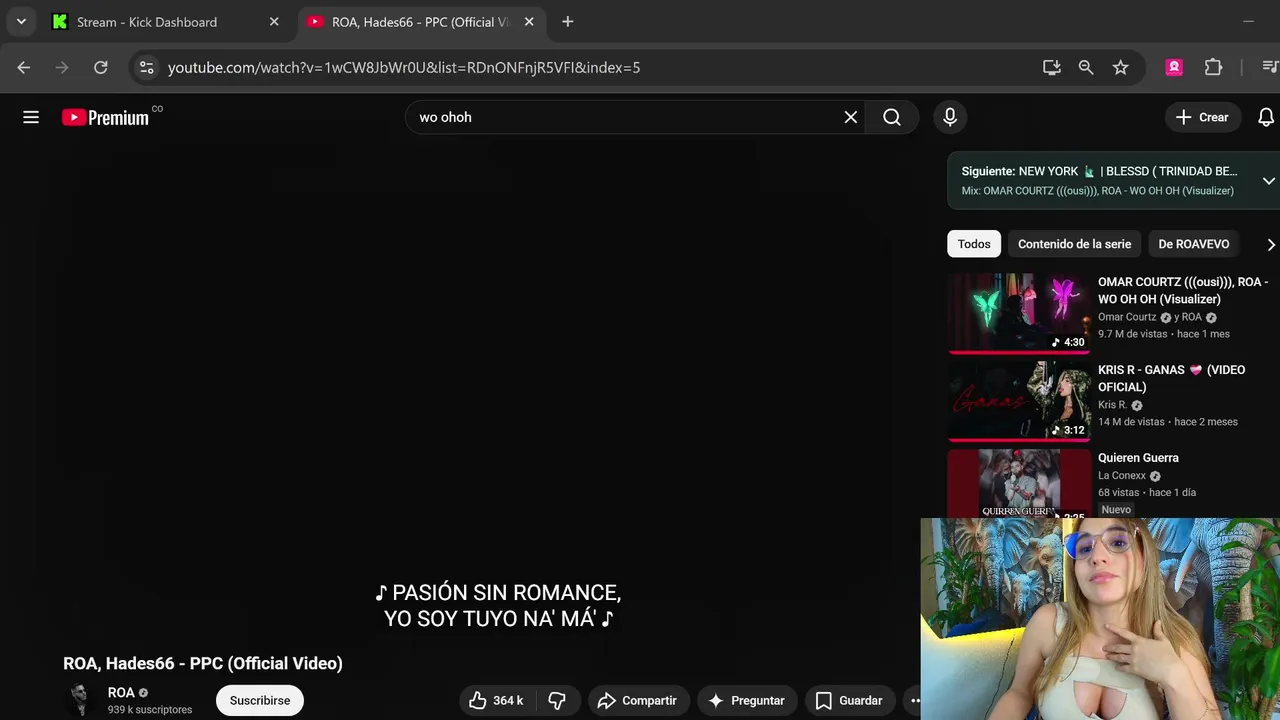The image size is (1280, 720).
Task: Open the KRIS R - GANAS thumbnail
Action: point(1019,401)
